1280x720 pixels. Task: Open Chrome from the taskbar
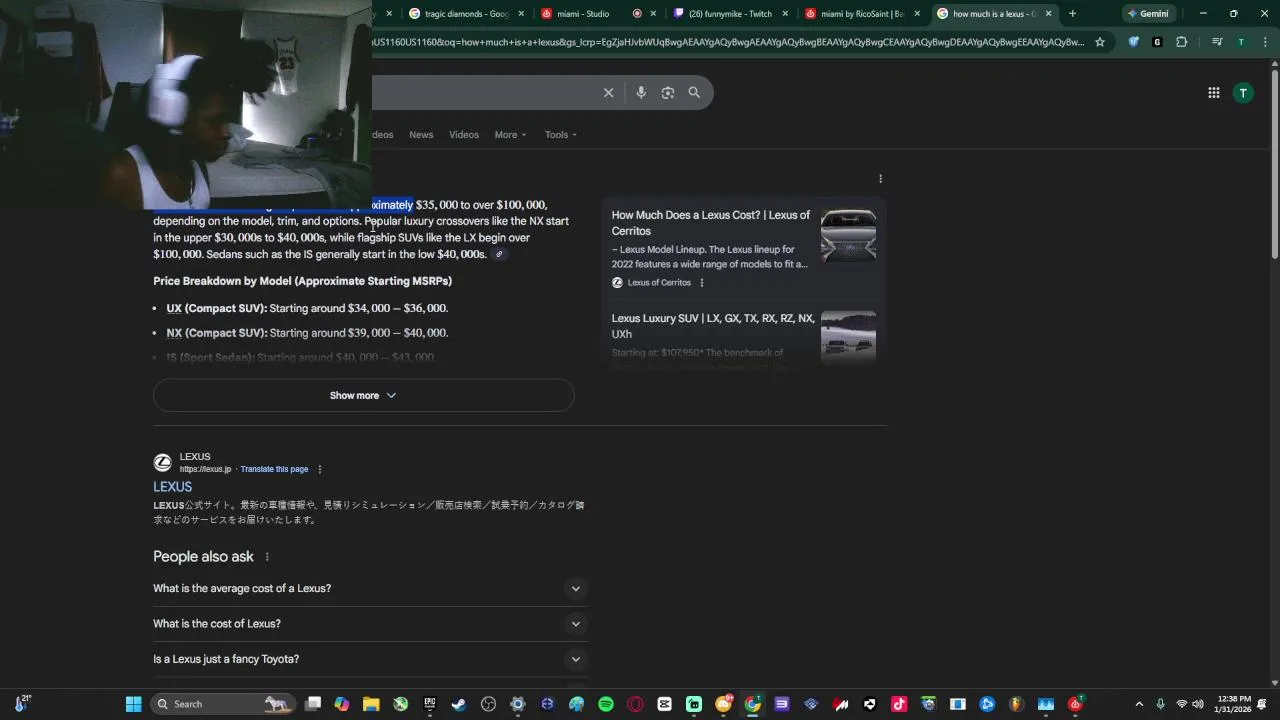[753, 704]
